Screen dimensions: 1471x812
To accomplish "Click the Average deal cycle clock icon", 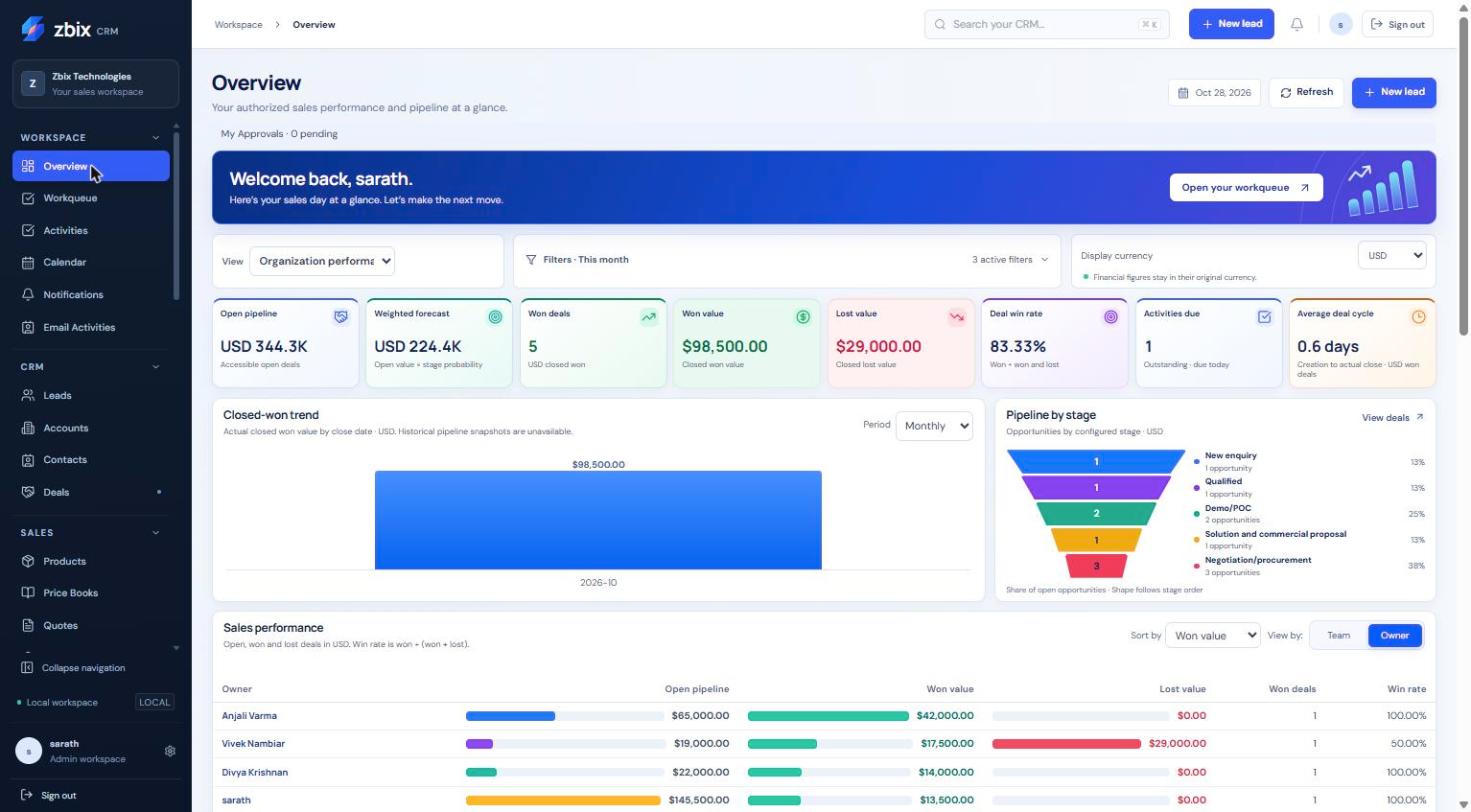I will click(1419, 317).
